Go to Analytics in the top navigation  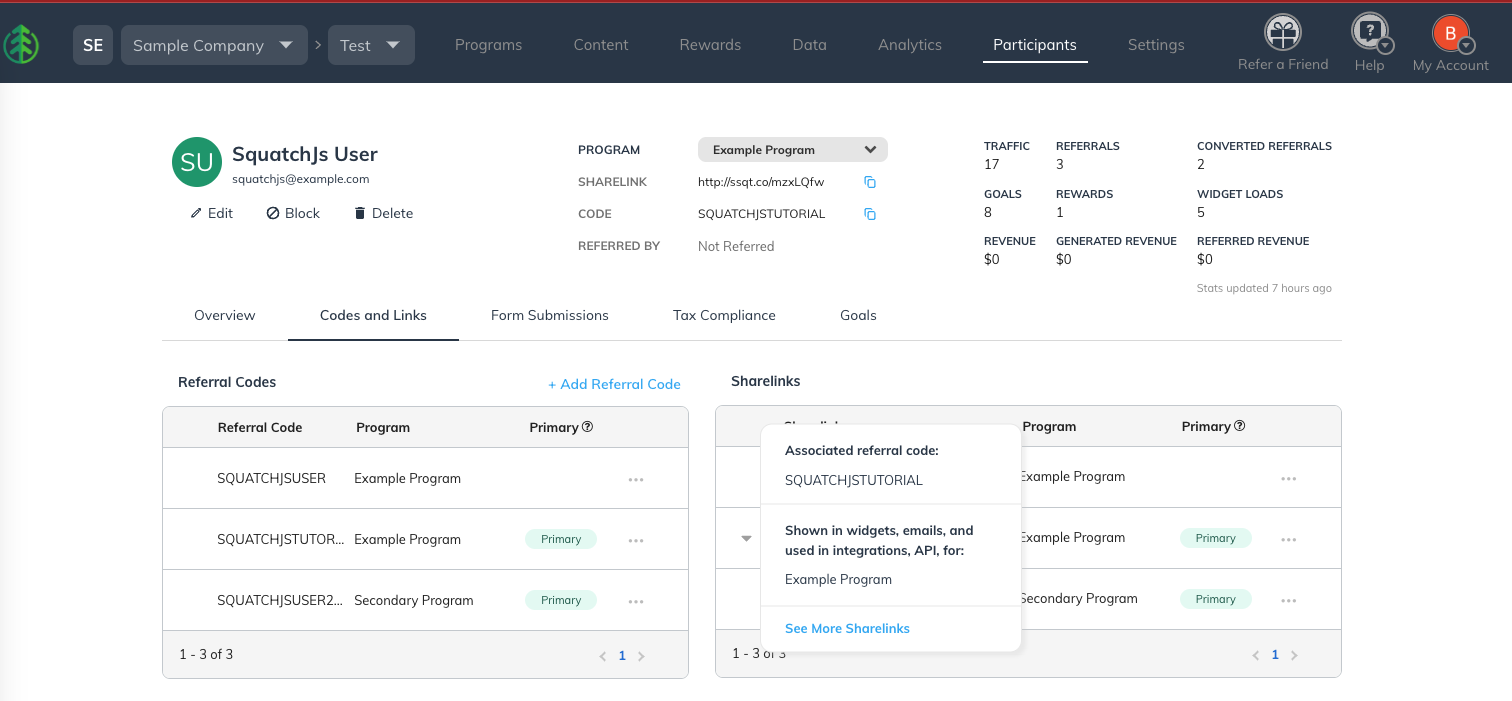(909, 45)
